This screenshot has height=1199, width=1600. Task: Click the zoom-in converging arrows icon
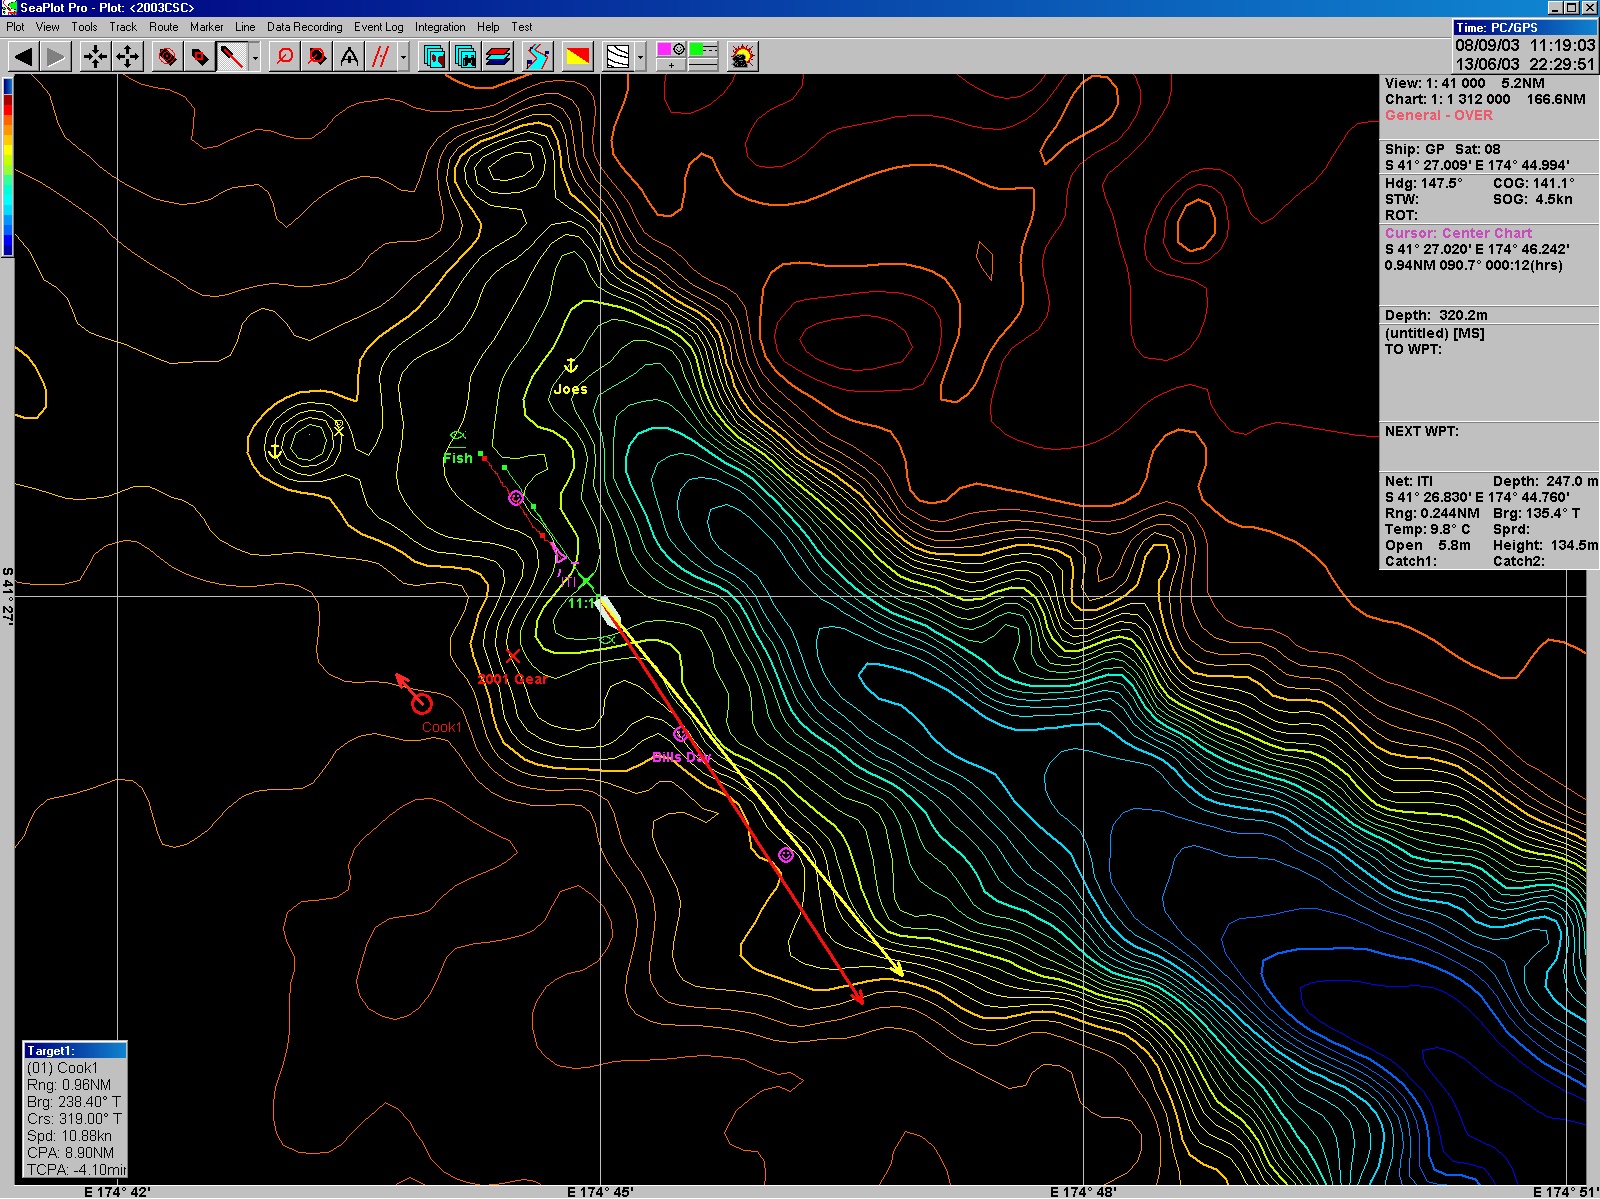(95, 57)
